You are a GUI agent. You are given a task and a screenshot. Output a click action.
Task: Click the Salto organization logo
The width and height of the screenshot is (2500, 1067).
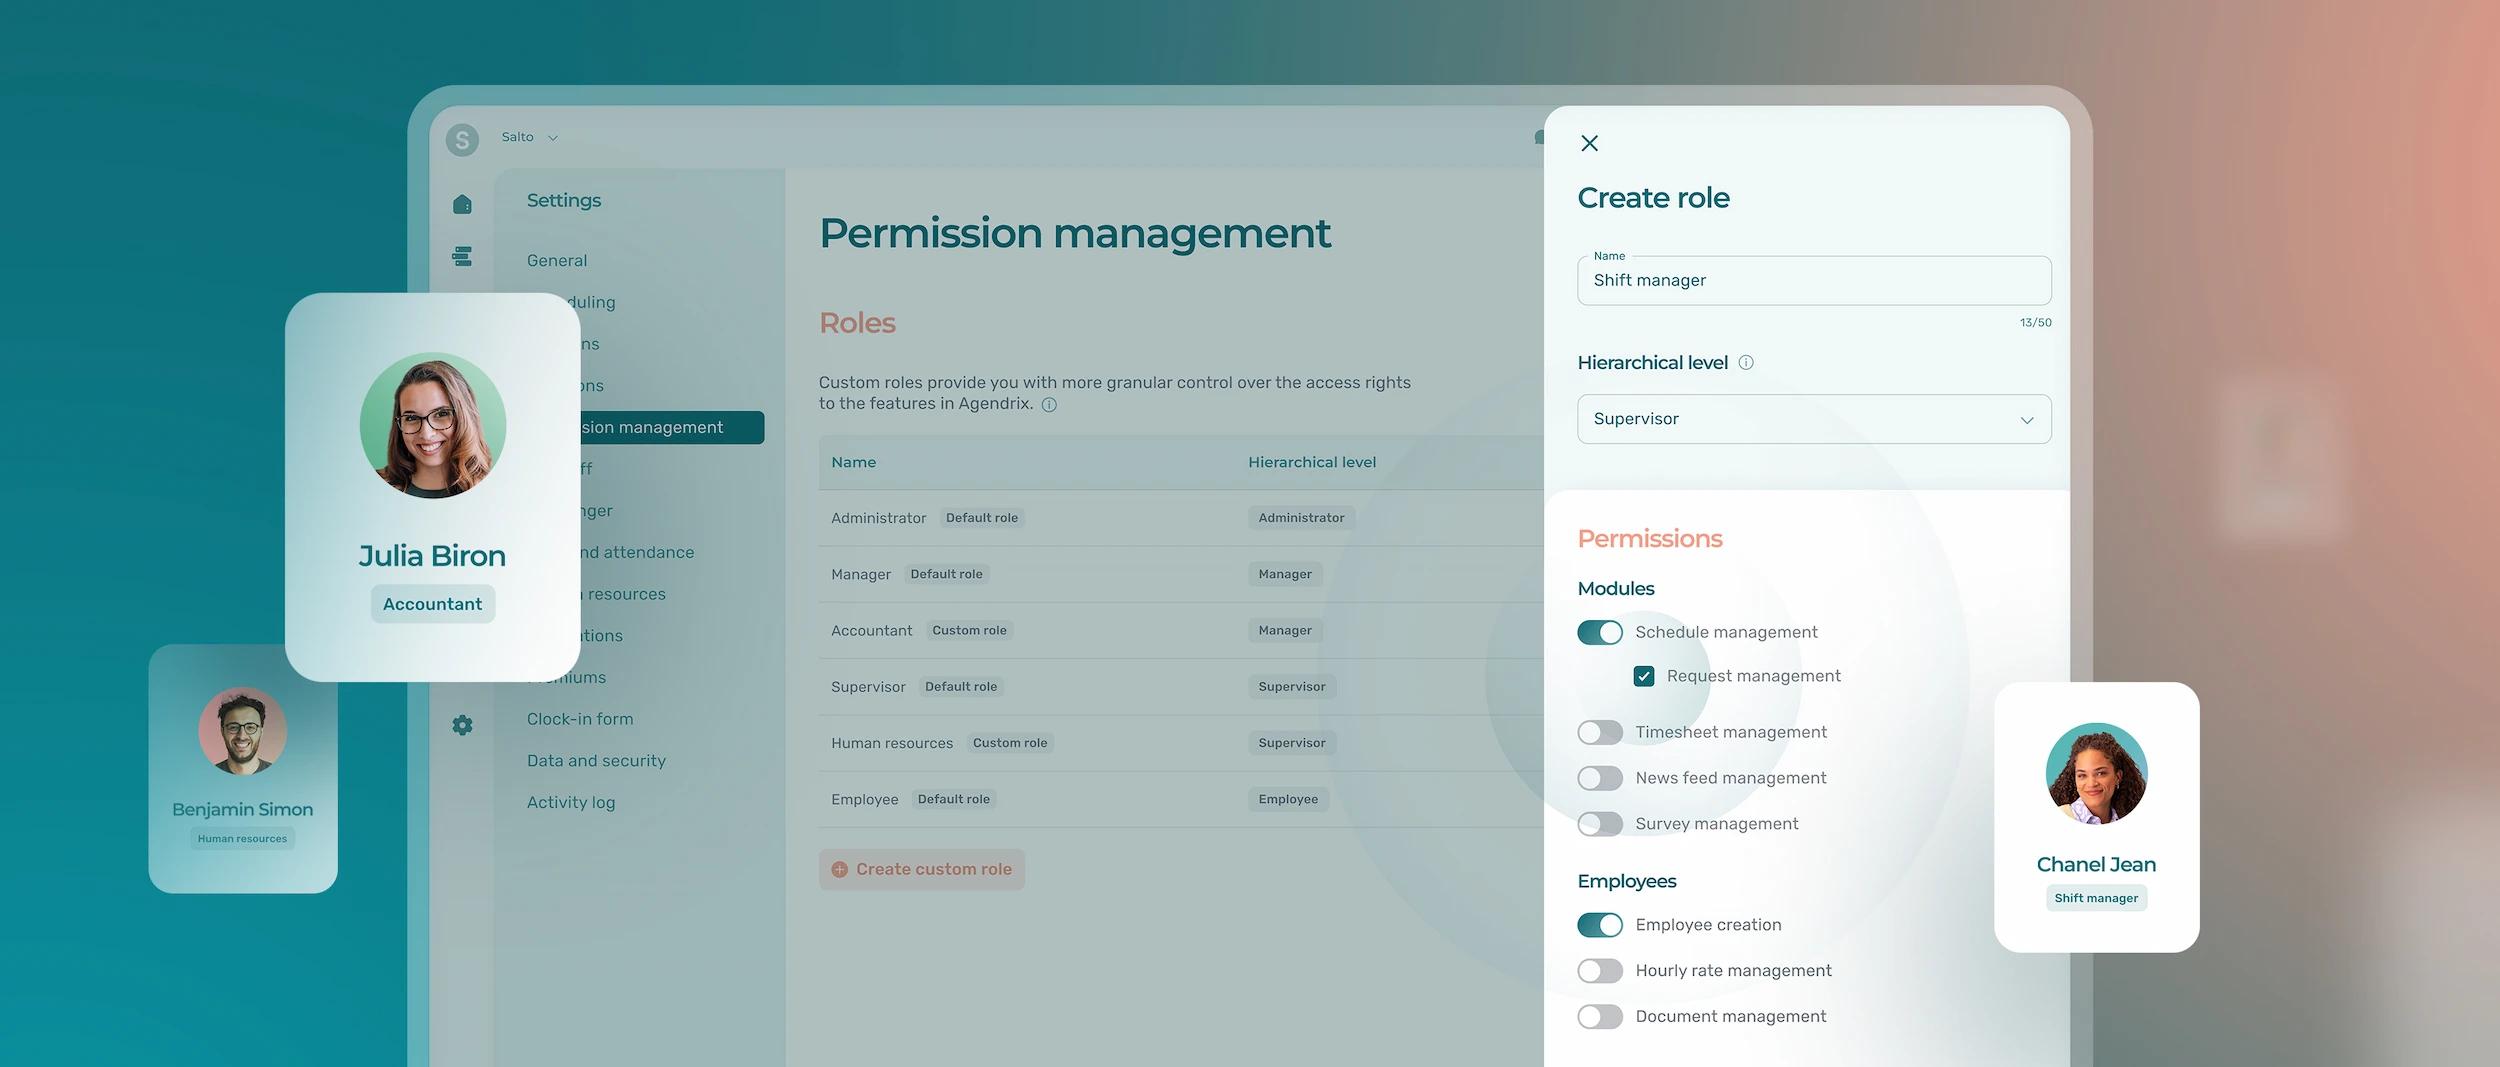(x=462, y=139)
